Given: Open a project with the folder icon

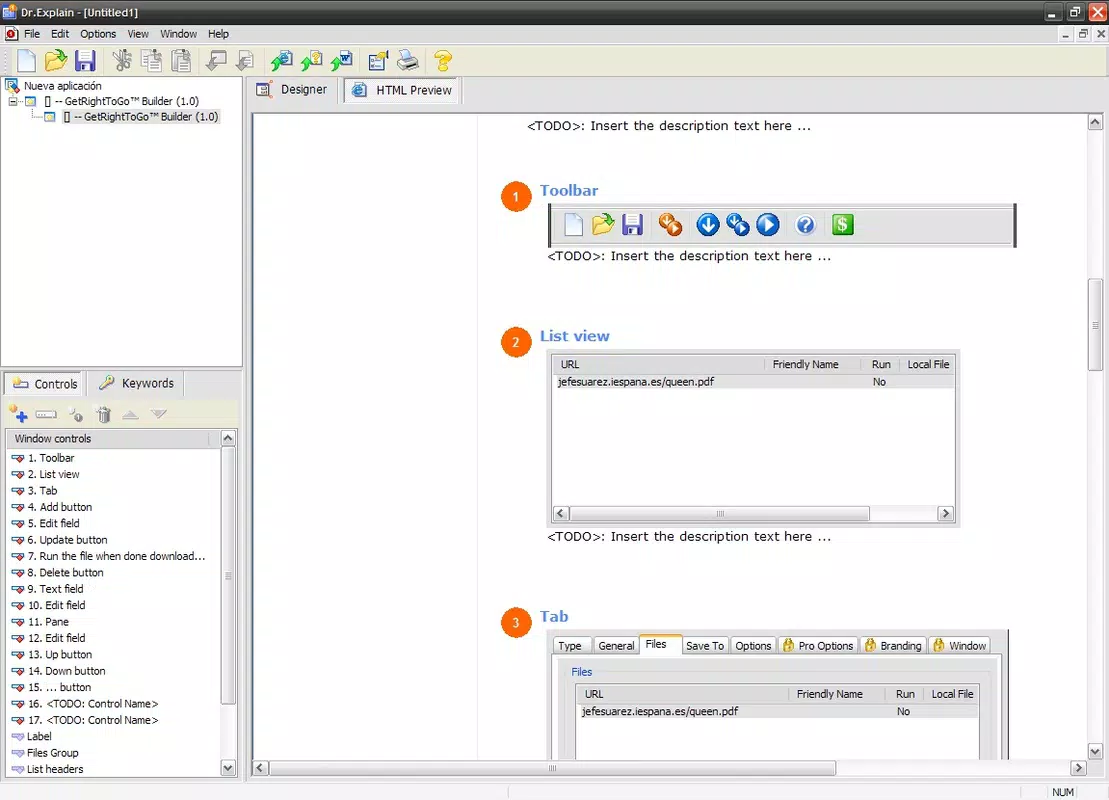Looking at the screenshot, I should (55, 61).
